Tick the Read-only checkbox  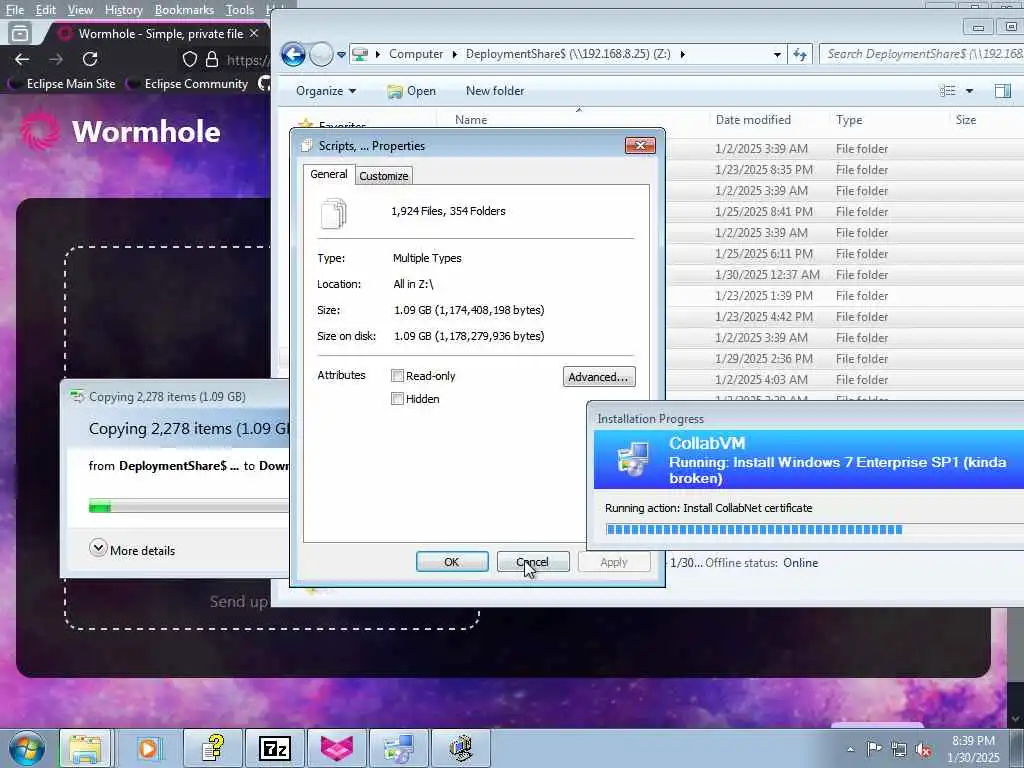(397, 376)
